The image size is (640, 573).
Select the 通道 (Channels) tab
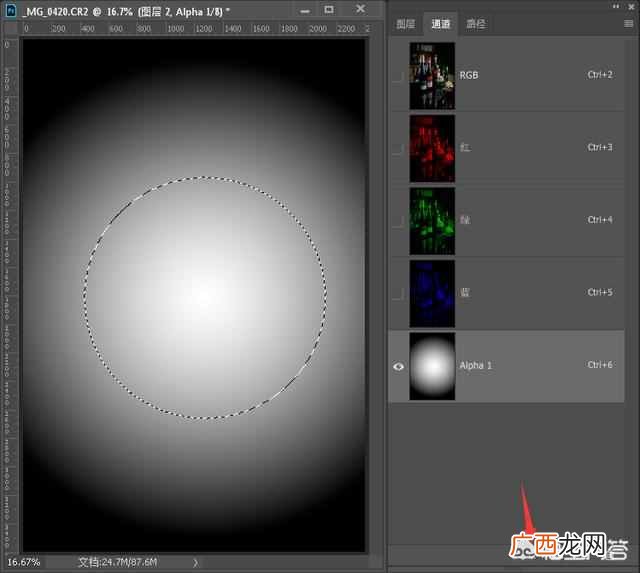click(441, 24)
